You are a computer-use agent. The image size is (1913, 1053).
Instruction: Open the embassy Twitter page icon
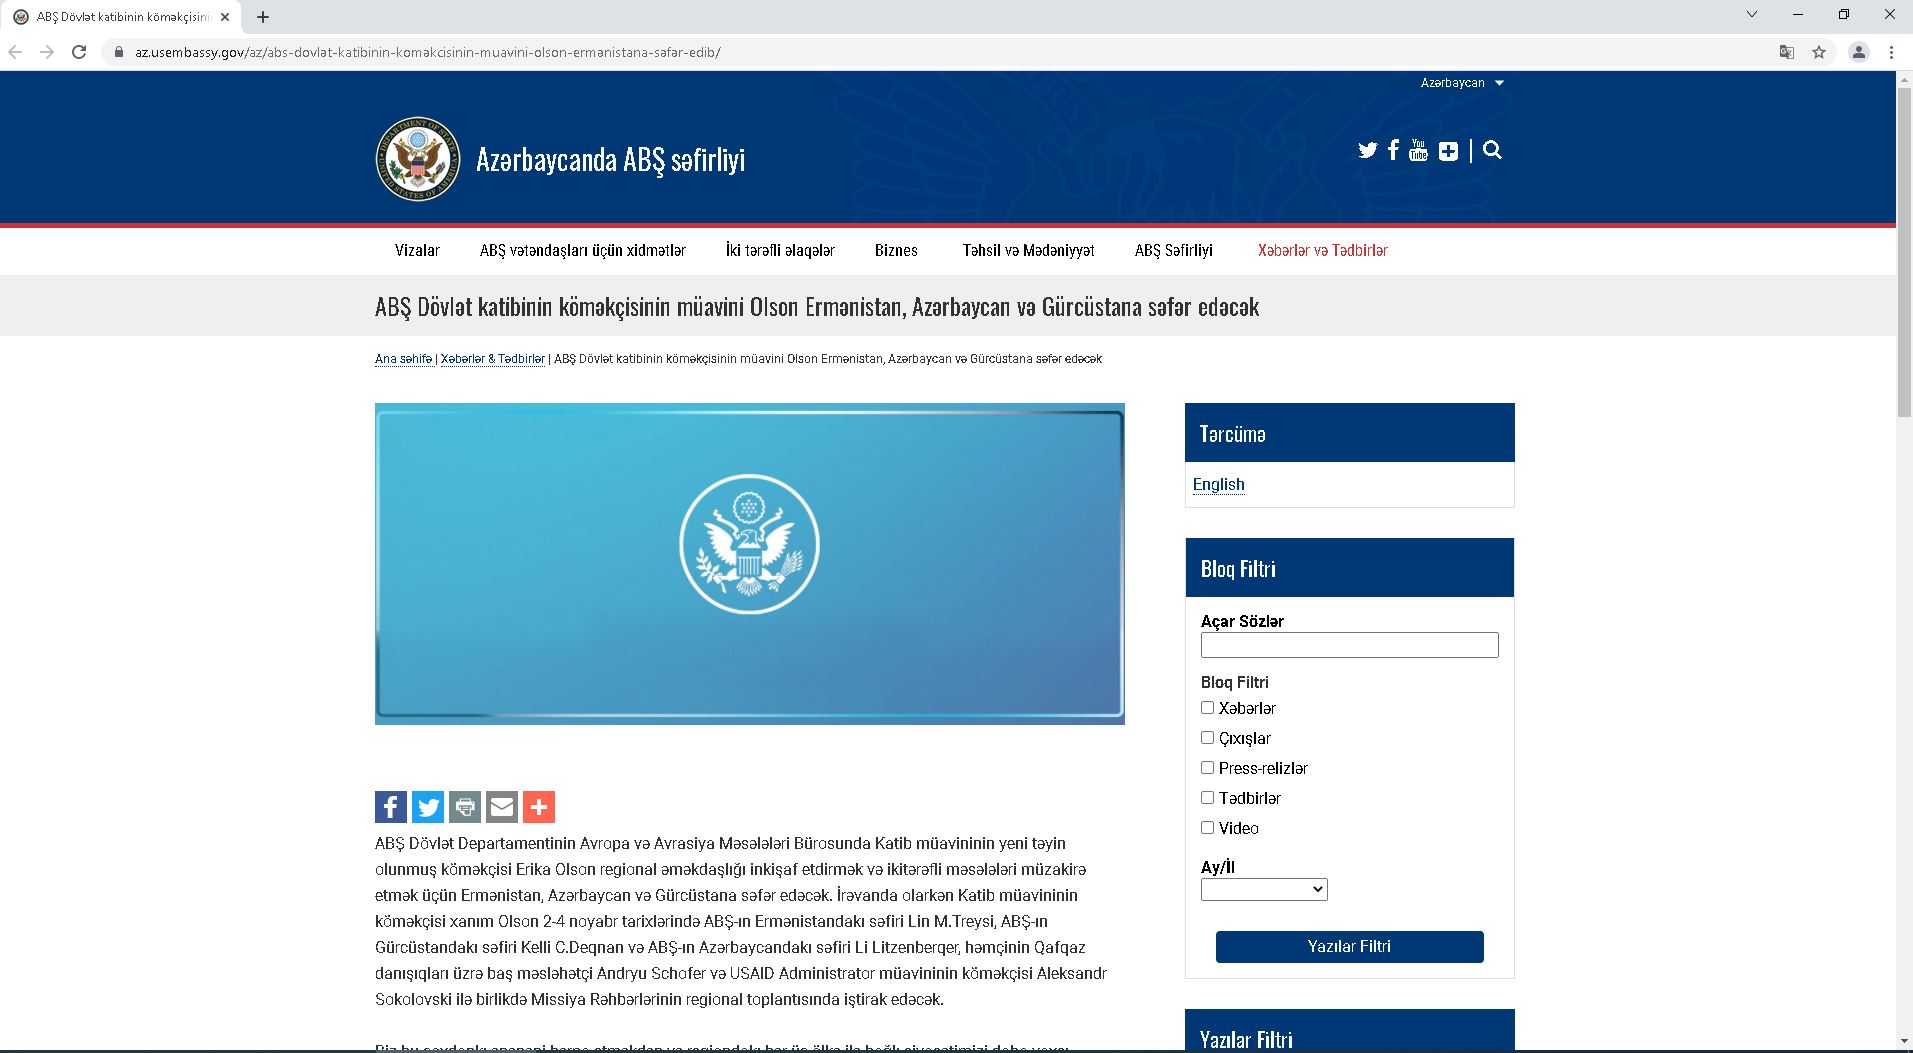pos(1367,151)
